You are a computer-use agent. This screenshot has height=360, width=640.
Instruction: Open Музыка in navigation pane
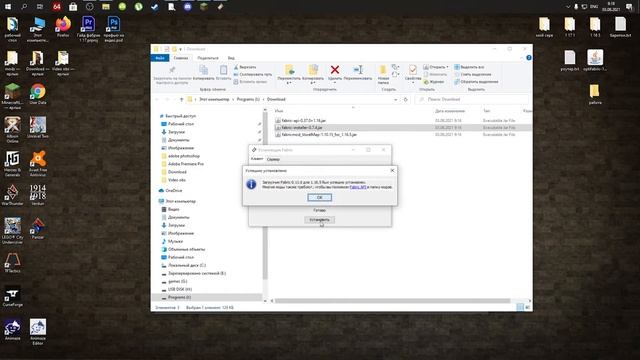coord(175,241)
